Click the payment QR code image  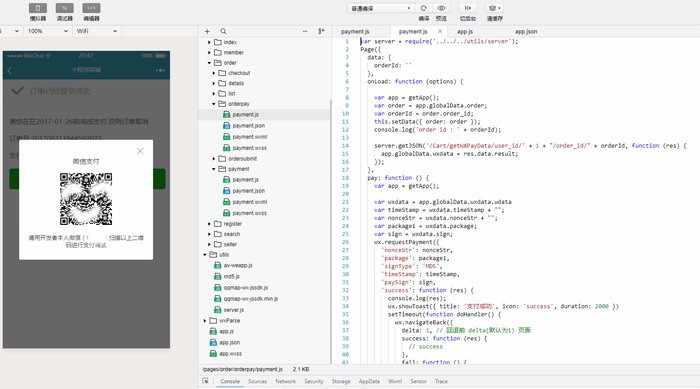pos(86,199)
